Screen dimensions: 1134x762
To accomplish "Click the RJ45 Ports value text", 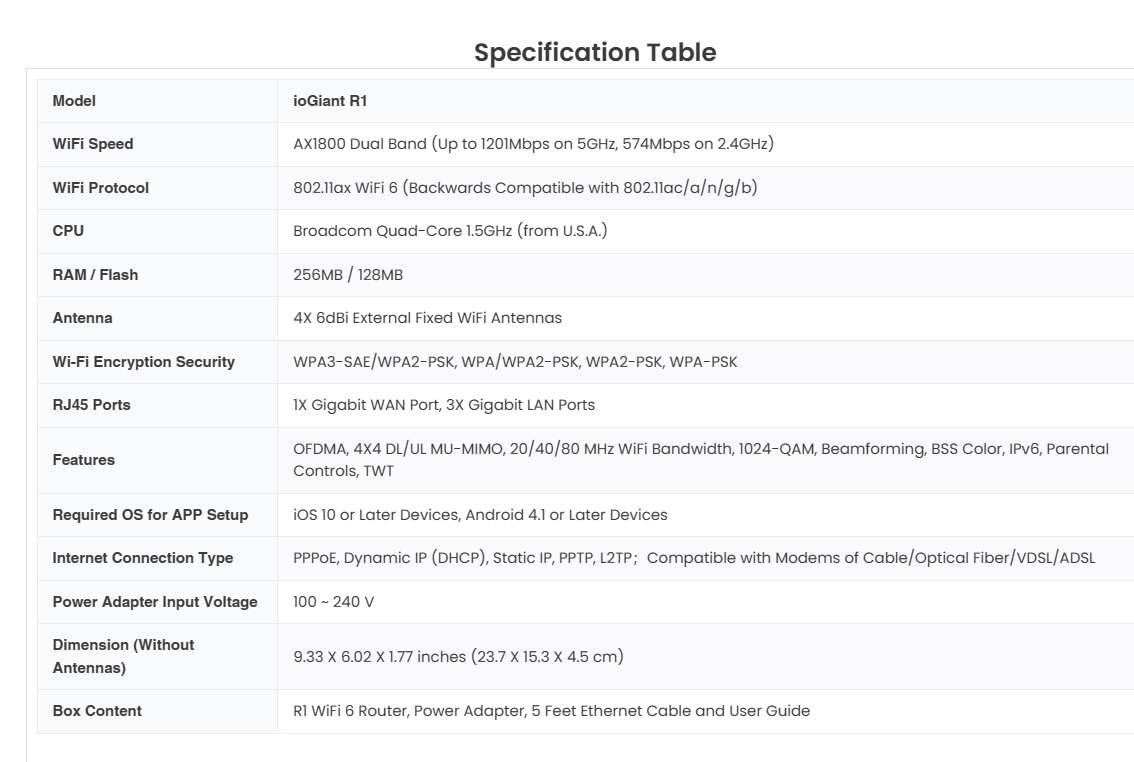I will click(x=444, y=405).
